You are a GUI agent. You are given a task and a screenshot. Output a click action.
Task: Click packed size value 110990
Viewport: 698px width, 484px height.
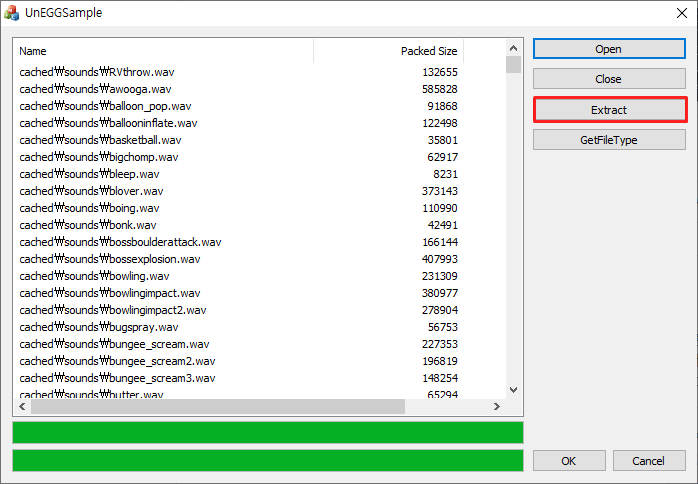tap(440, 208)
